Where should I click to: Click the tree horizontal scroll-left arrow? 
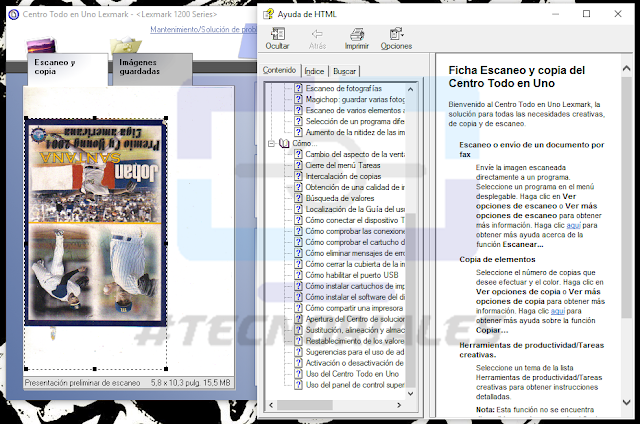tap(271, 405)
